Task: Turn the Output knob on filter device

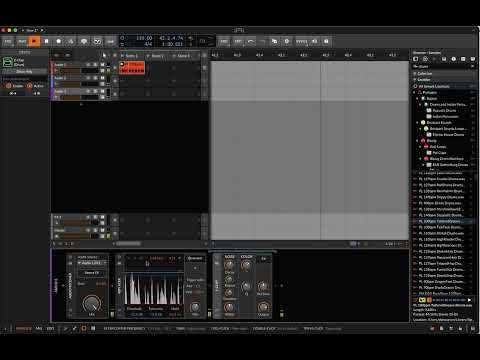Action: point(263,307)
